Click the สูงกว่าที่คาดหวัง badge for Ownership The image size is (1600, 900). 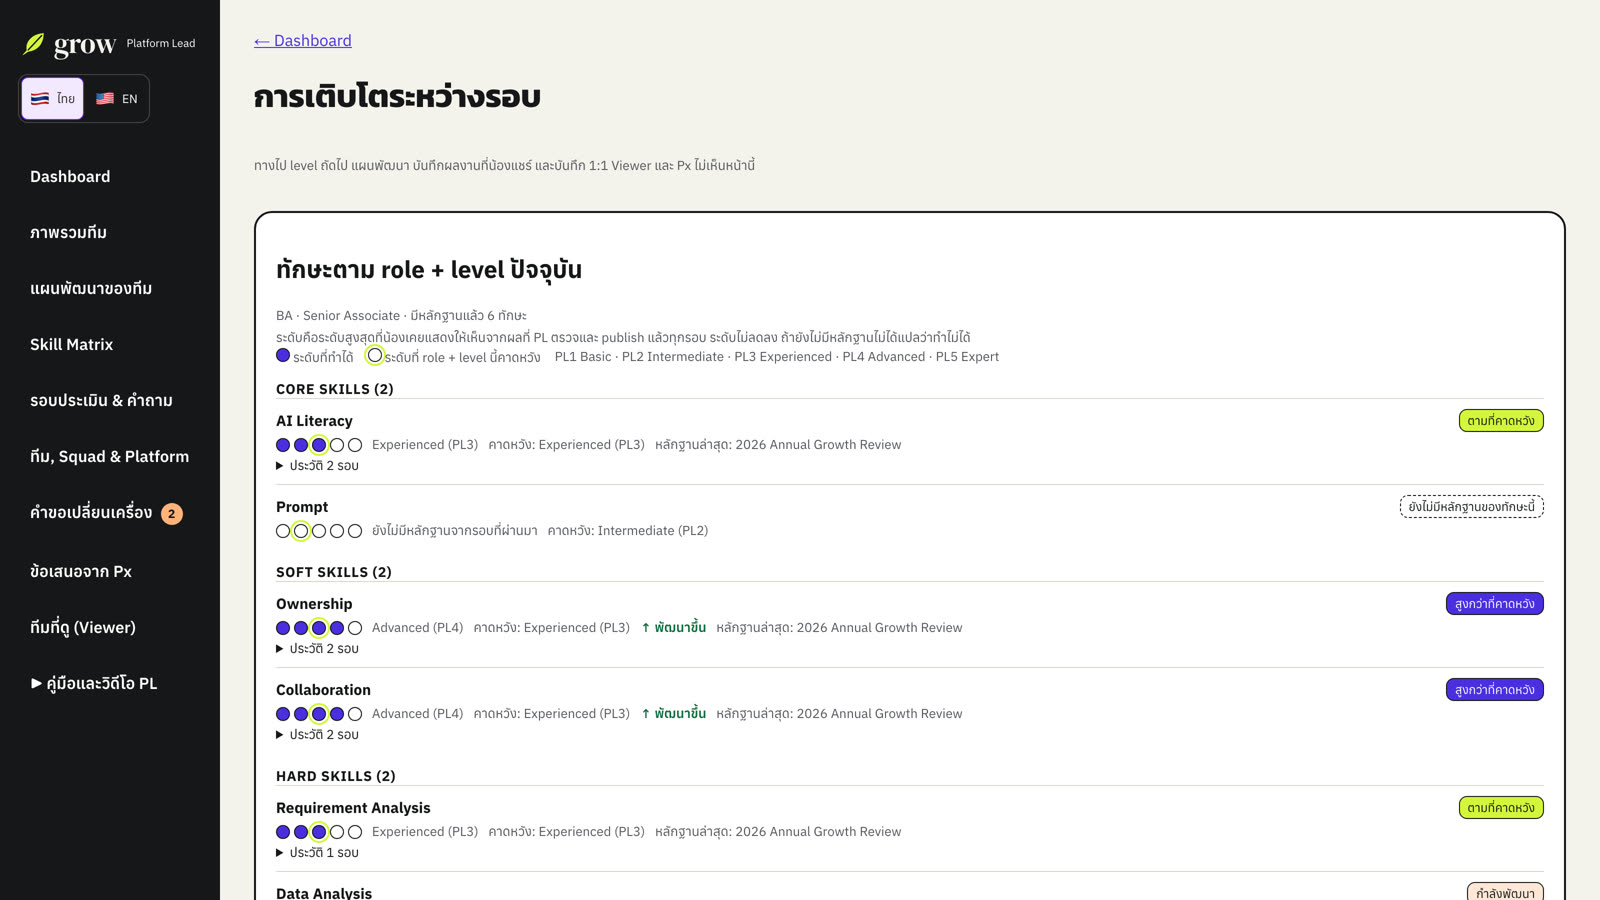point(1495,604)
